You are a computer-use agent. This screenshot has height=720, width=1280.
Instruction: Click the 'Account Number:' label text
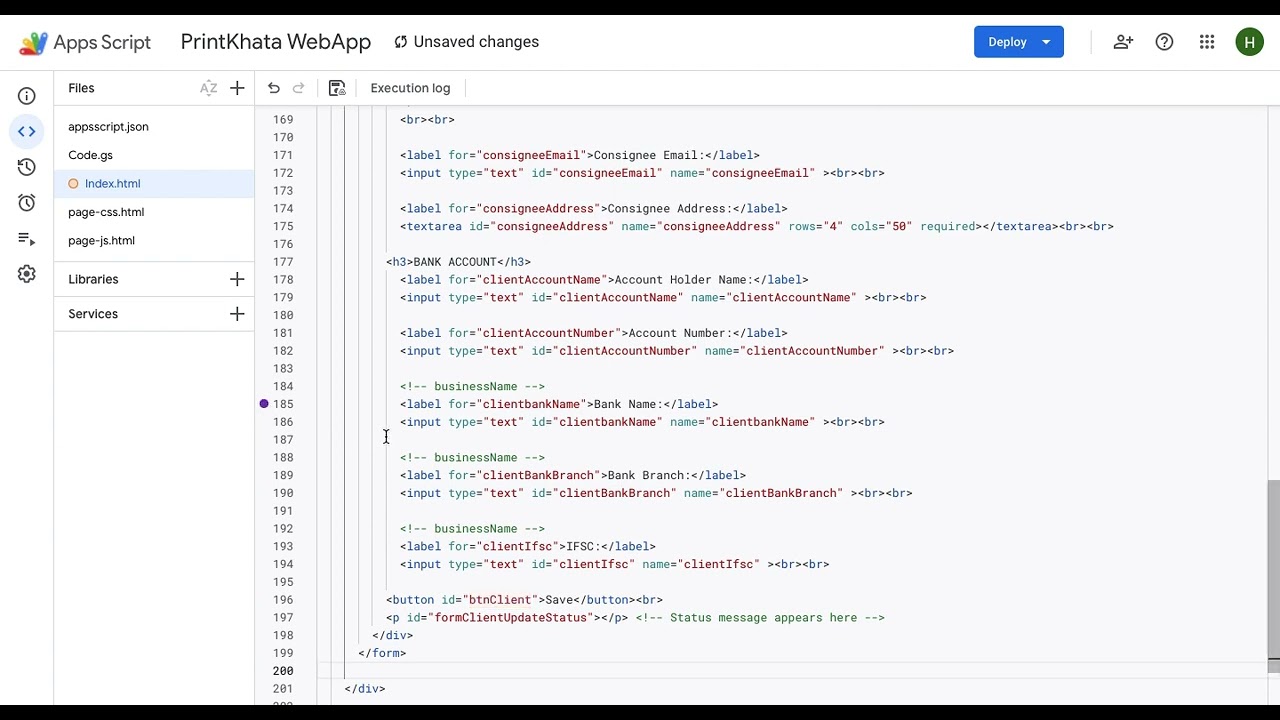point(679,333)
